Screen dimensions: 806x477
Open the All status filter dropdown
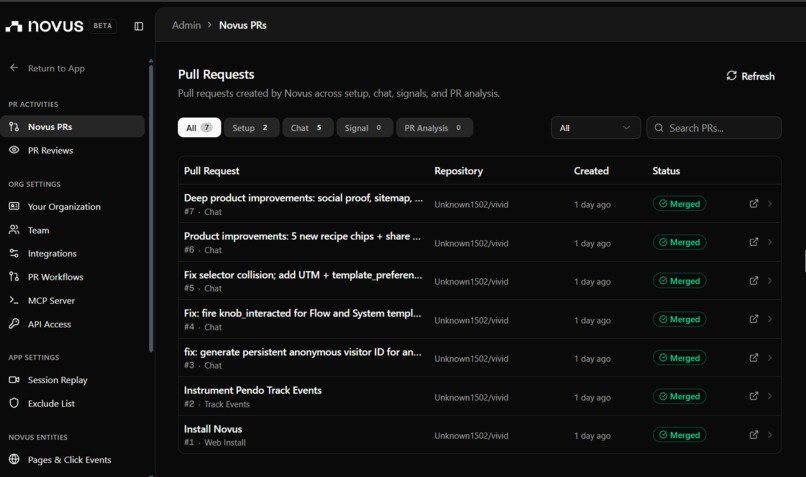click(x=595, y=128)
